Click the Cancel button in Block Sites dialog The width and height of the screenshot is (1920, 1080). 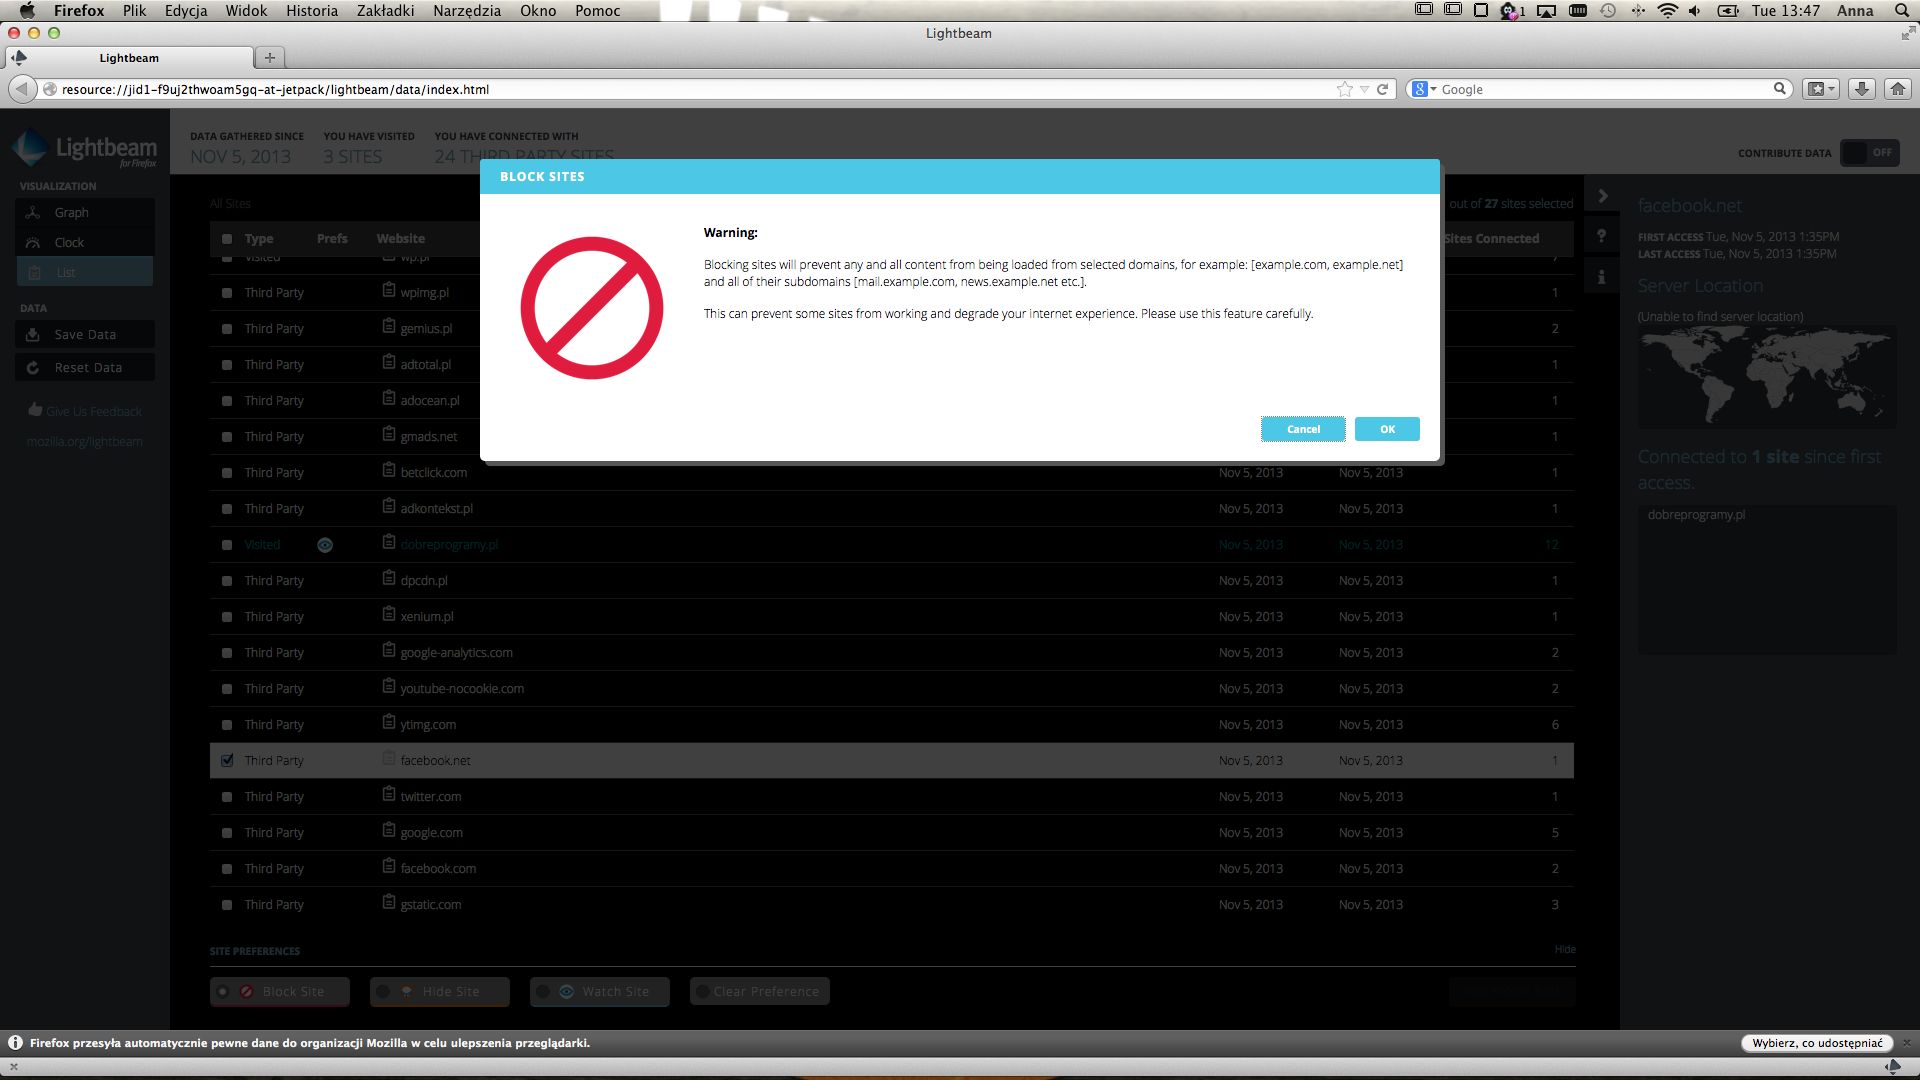[1303, 429]
